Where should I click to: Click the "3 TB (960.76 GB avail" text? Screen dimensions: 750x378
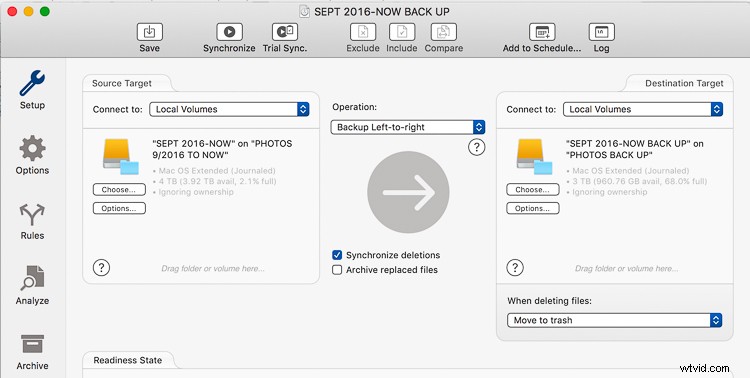coord(640,181)
